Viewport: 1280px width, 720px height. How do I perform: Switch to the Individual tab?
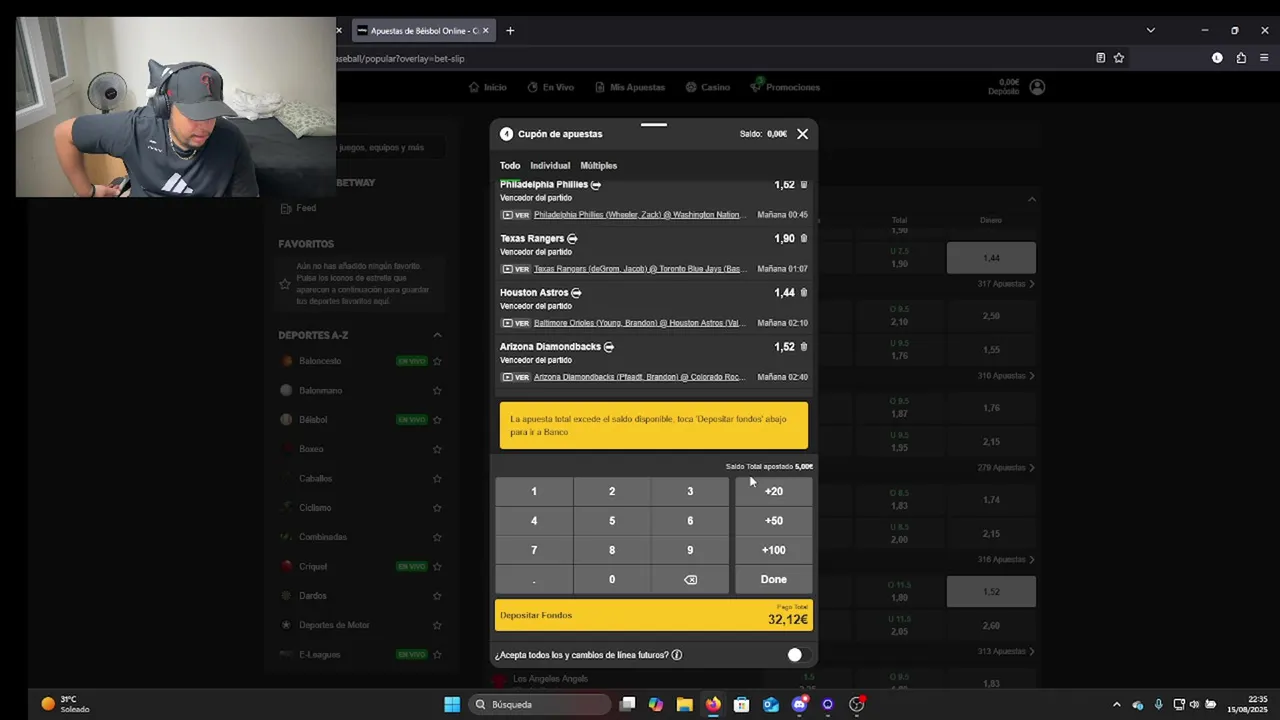click(550, 166)
